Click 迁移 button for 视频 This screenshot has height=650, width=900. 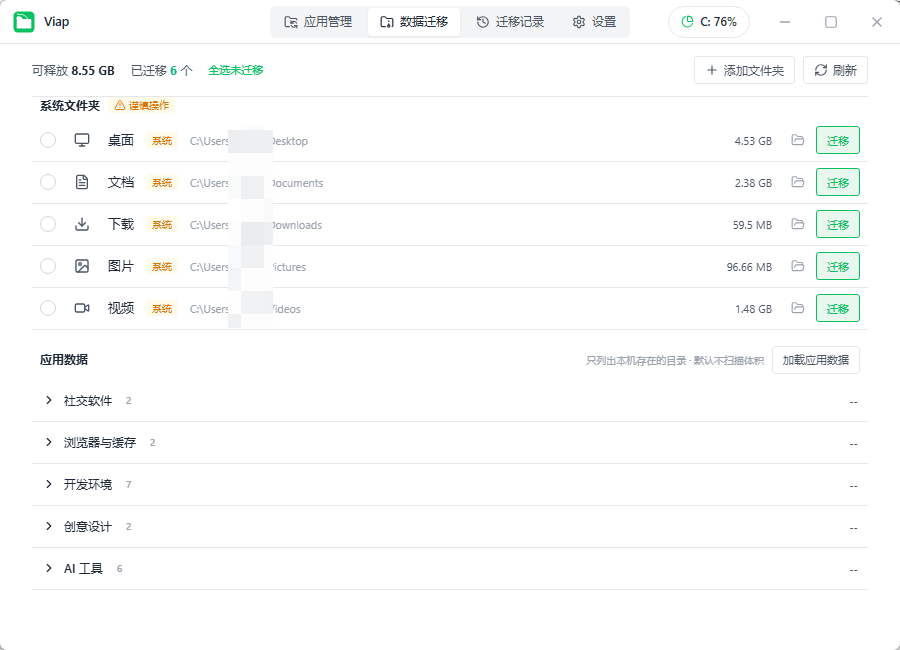(x=837, y=308)
